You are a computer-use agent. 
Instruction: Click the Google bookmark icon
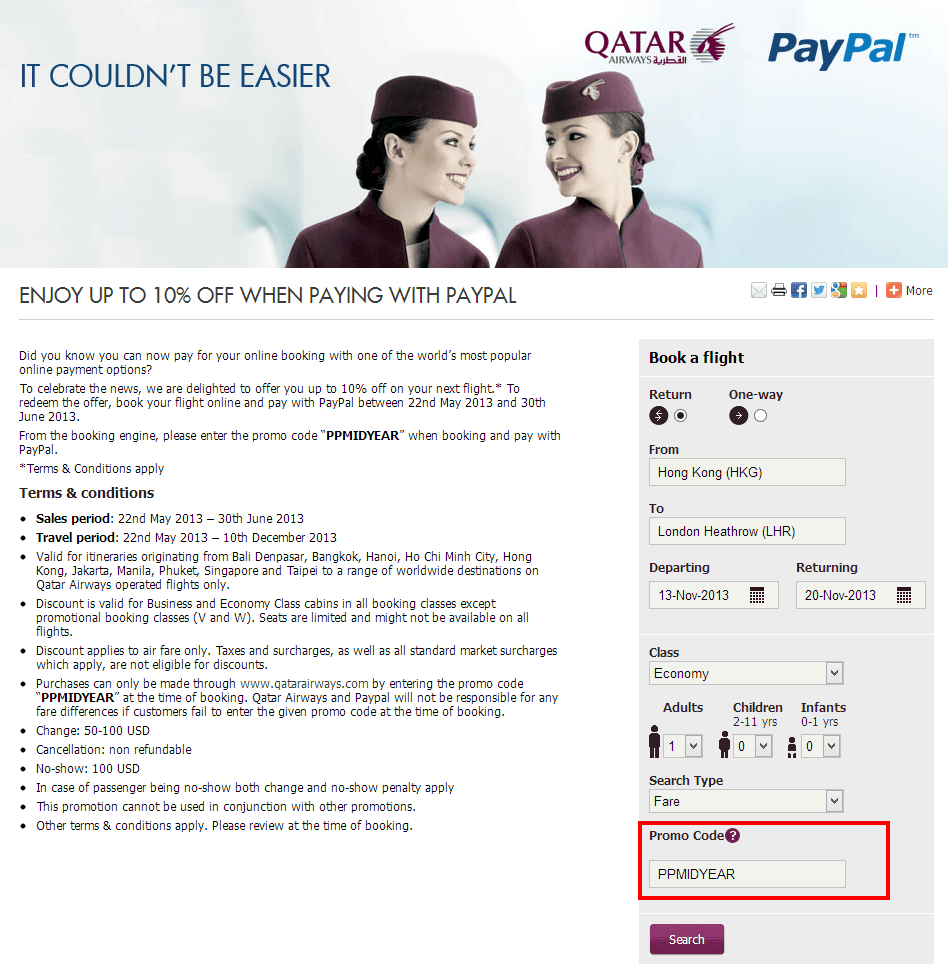(839, 290)
